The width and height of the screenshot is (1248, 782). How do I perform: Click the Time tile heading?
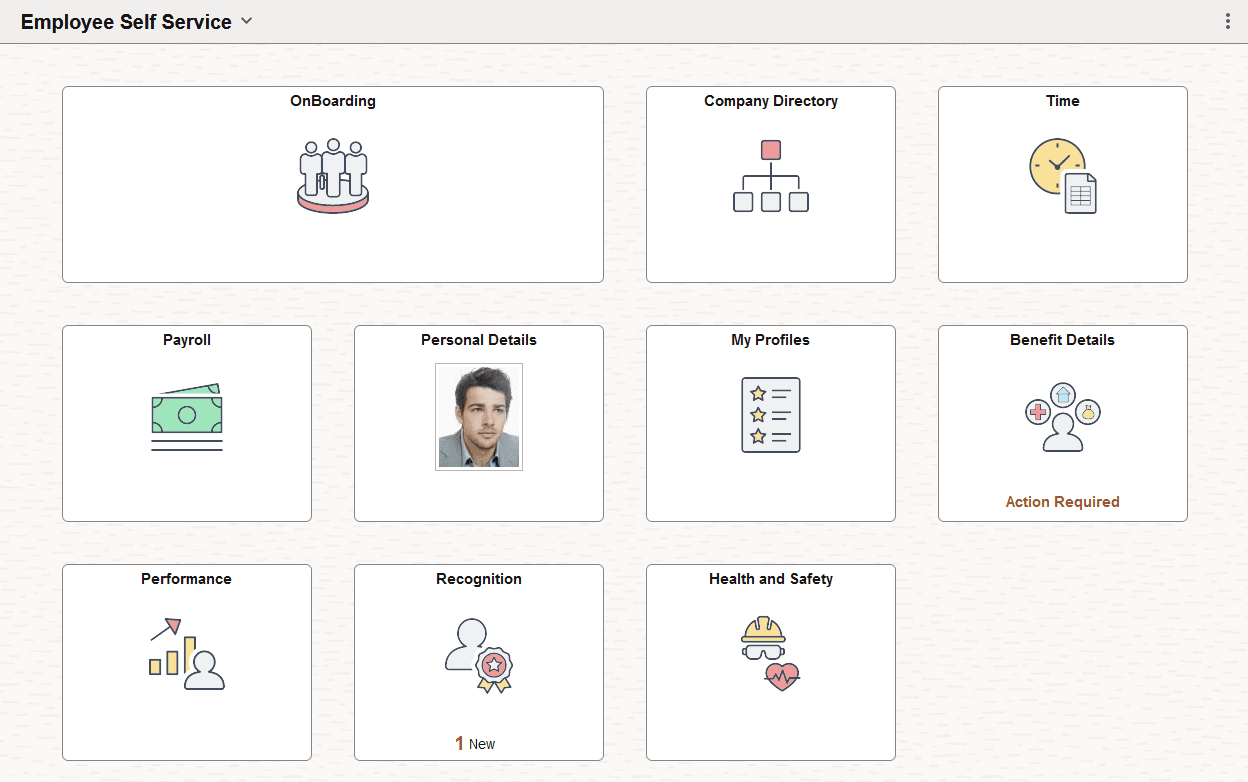(x=1062, y=100)
